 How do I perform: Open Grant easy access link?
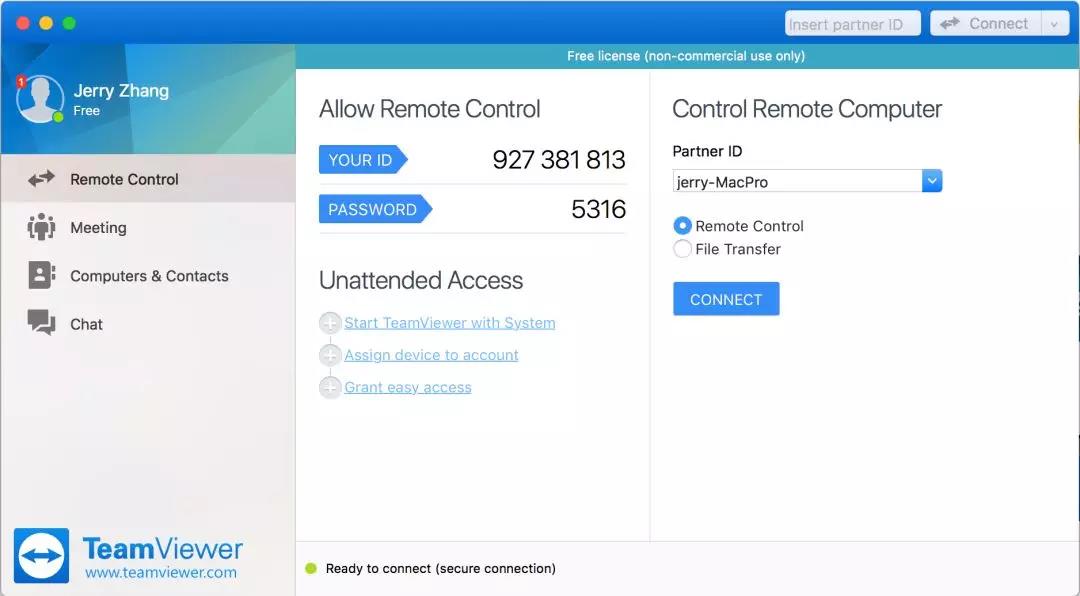408,387
